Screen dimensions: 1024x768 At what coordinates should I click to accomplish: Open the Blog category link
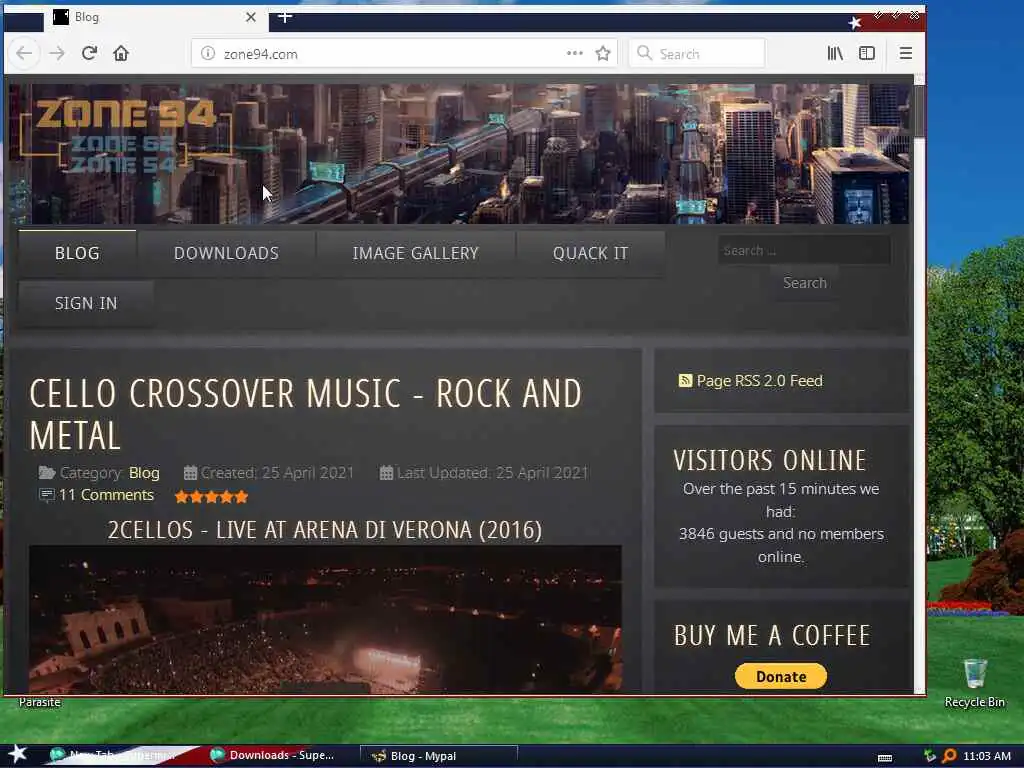click(x=144, y=473)
